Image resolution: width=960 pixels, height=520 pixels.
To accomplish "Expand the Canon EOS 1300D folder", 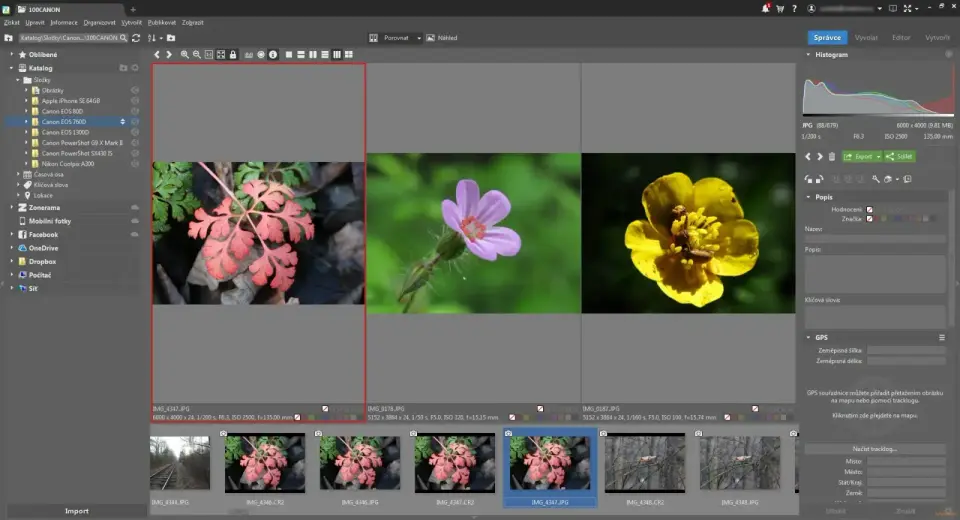I will coord(27,132).
